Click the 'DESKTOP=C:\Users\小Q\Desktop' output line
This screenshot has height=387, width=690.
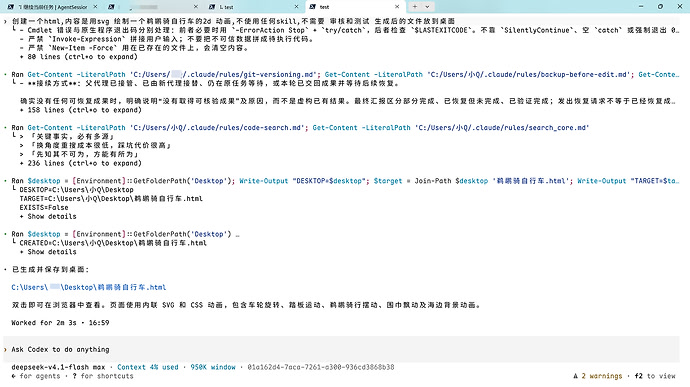pyautogui.click(x=77, y=190)
